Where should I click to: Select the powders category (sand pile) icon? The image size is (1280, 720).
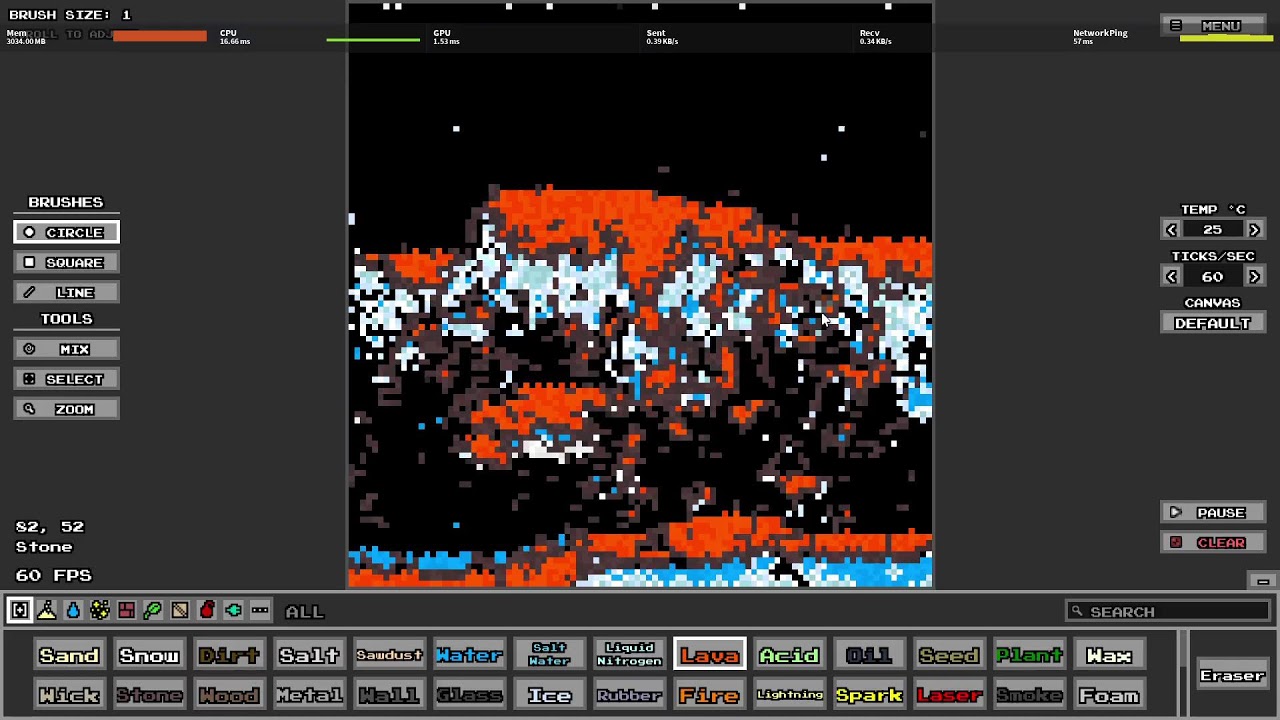[47, 610]
